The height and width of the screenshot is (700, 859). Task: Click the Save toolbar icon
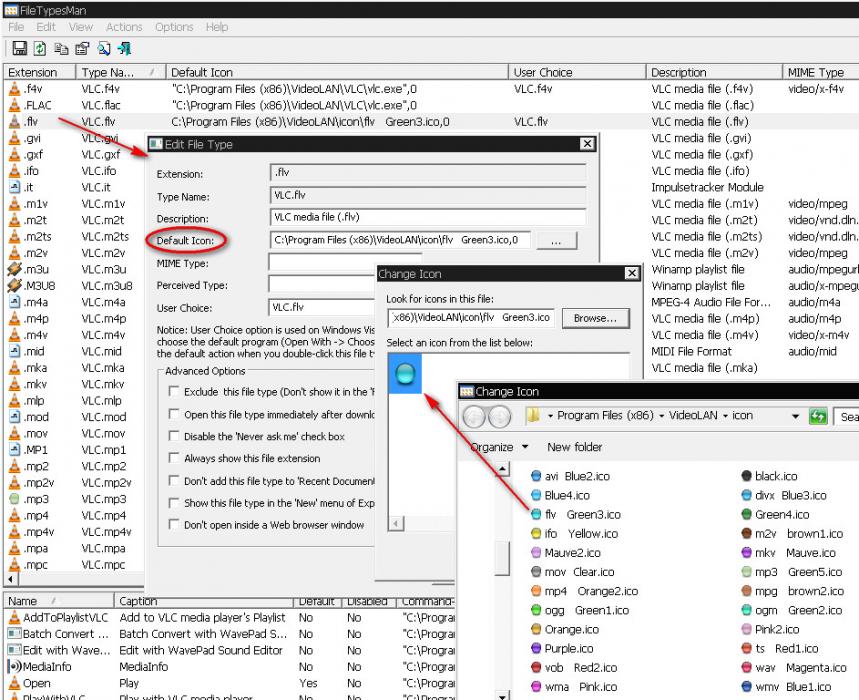[x=19, y=48]
